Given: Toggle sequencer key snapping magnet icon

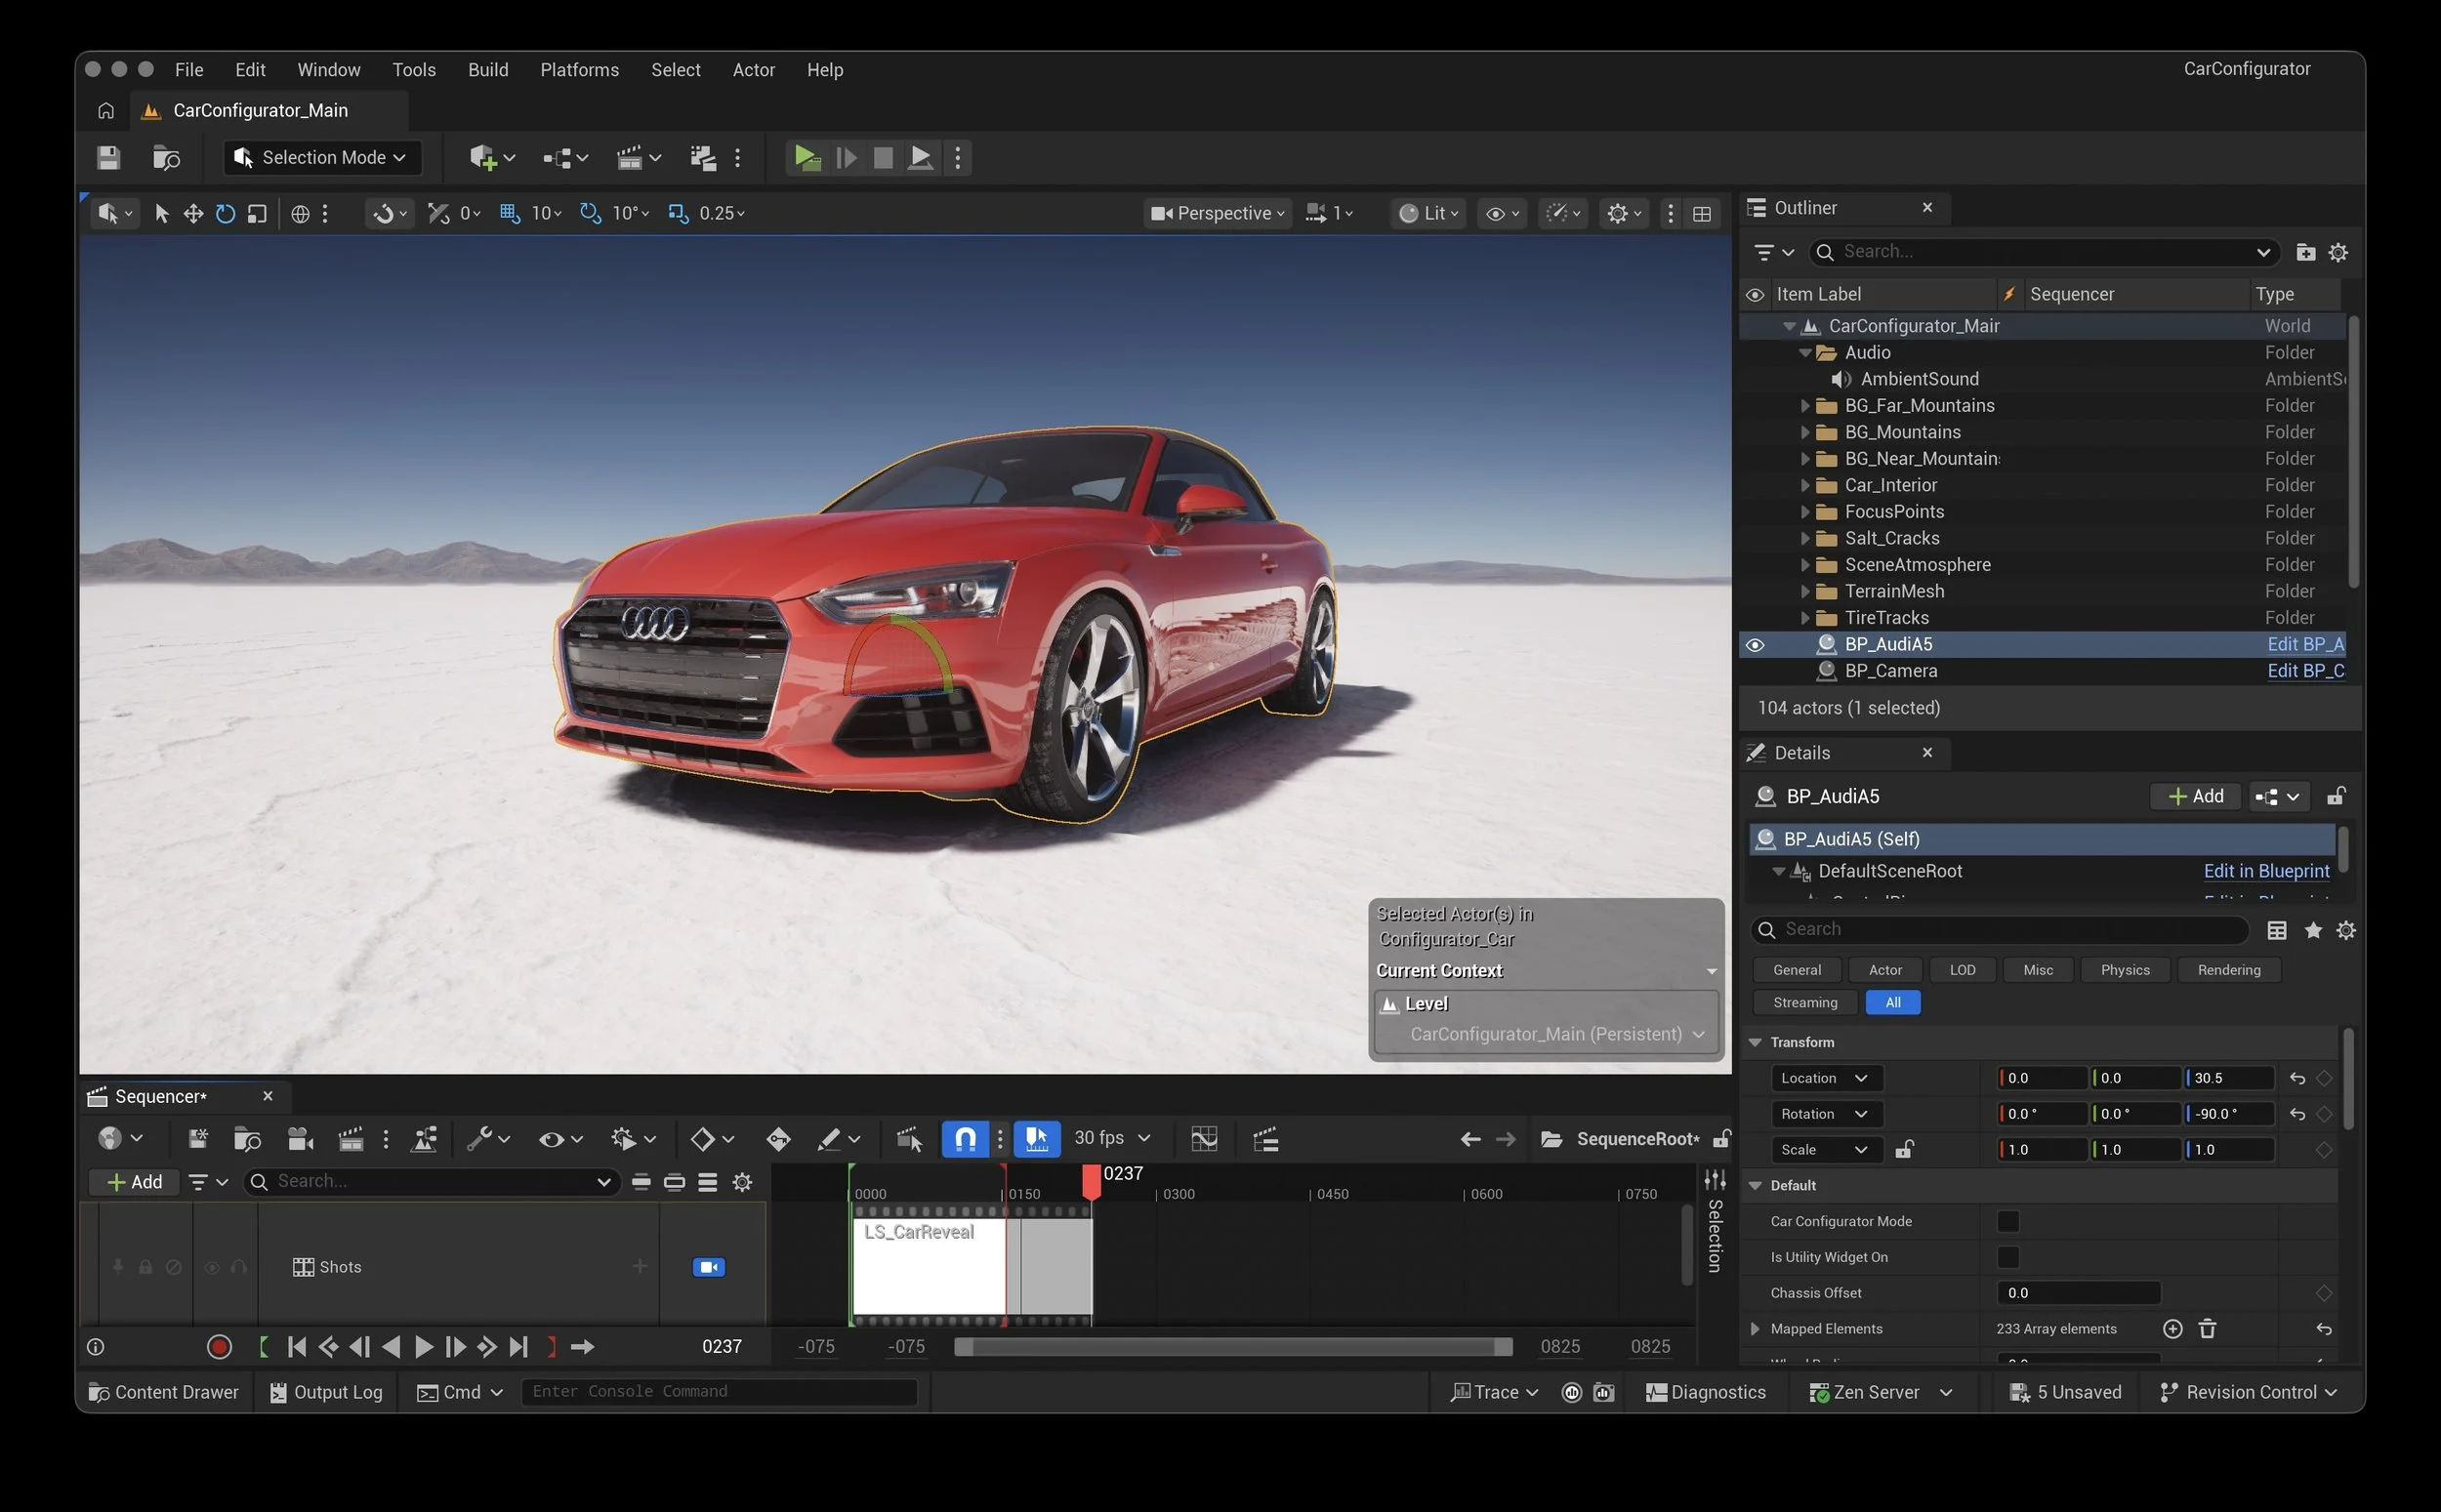Looking at the screenshot, I should pyautogui.click(x=965, y=1139).
